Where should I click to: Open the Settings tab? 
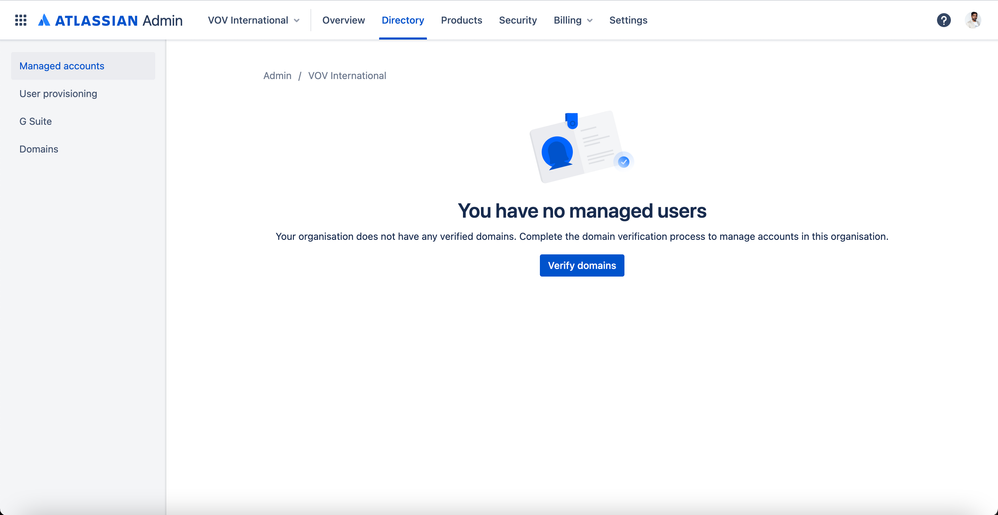(628, 20)
